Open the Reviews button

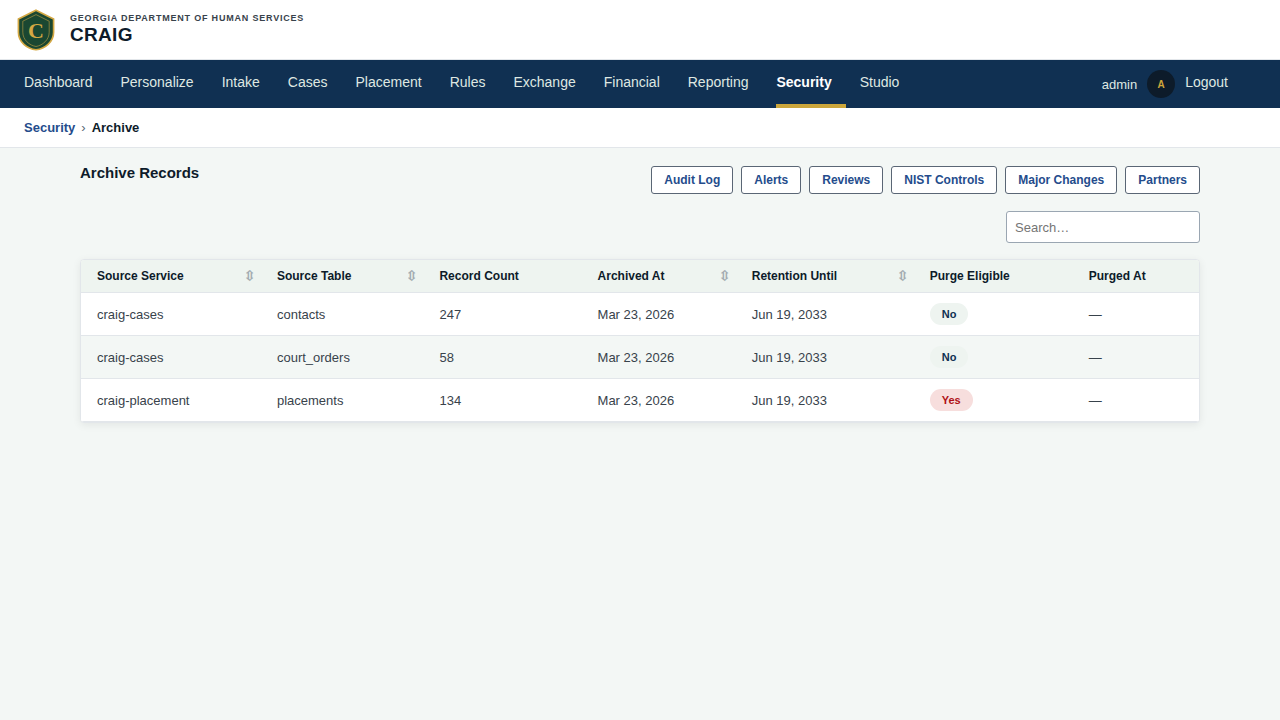pyautogui.click(x=846, y=180)
